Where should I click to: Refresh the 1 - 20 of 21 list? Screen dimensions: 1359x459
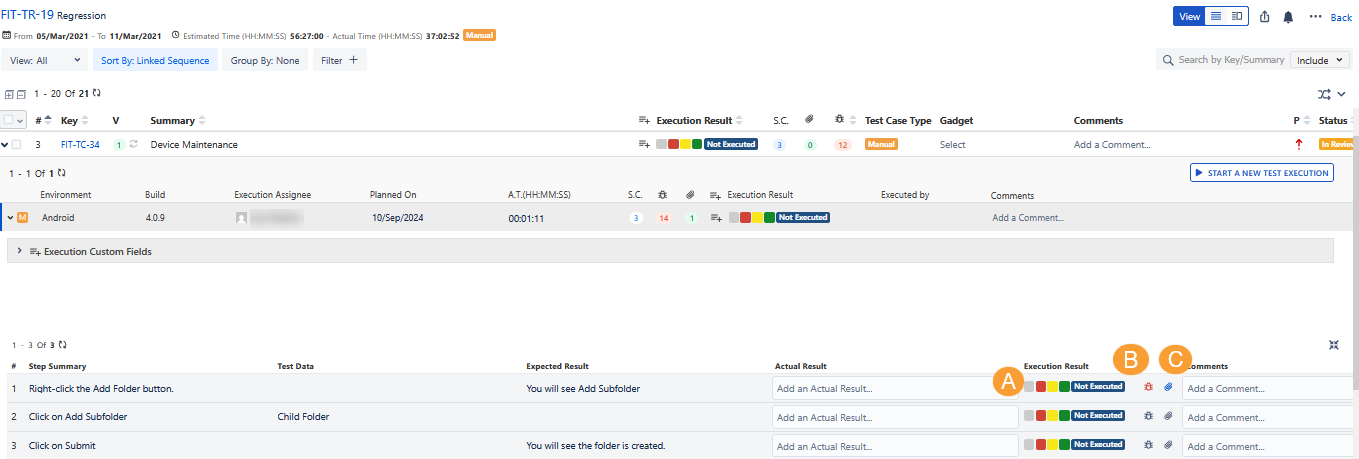(97, 93)
